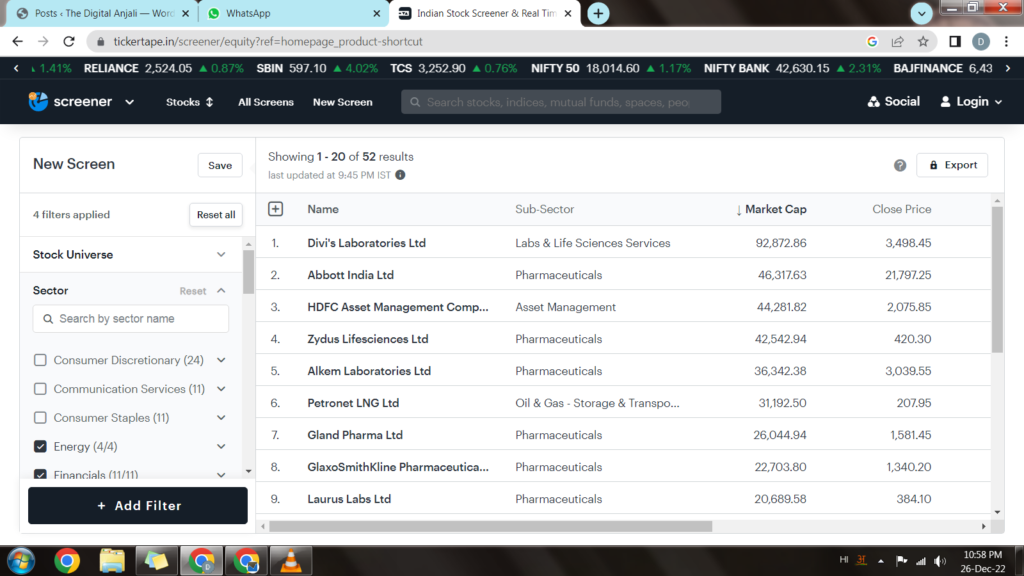Screen dimensions: 1024x576
Task: Open New Screen menu item
Action: pyautogui.click(x=343, y=102)
